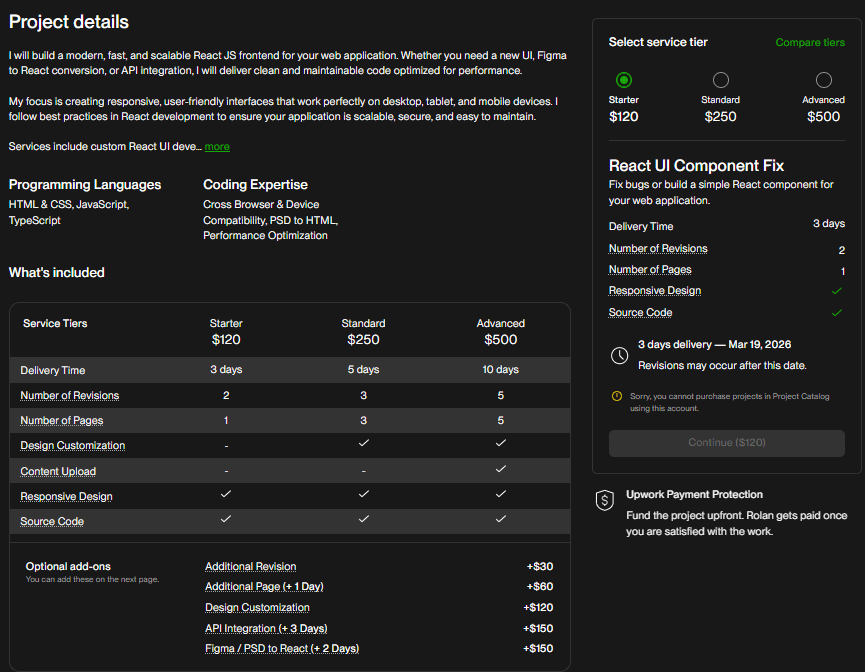The height and width of the screenshot is (672, 865).
Task: Click the Source Code checkmark in tier panel
Action: 838,313
